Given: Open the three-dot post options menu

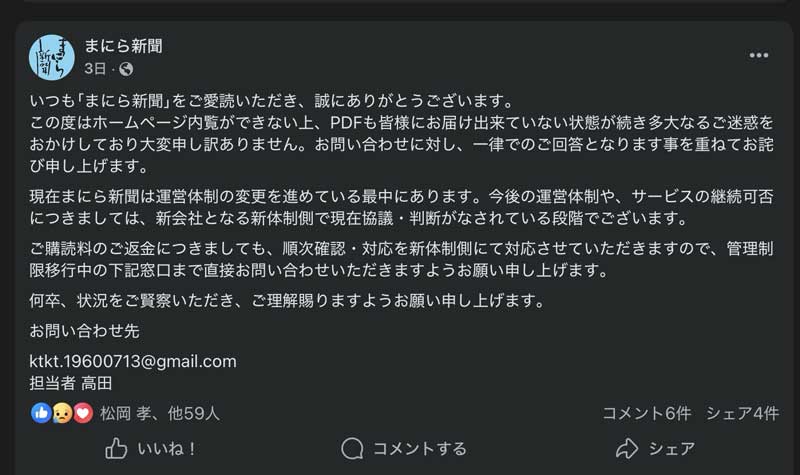Looking at the screenshot, I should click(x=759, y=55).
